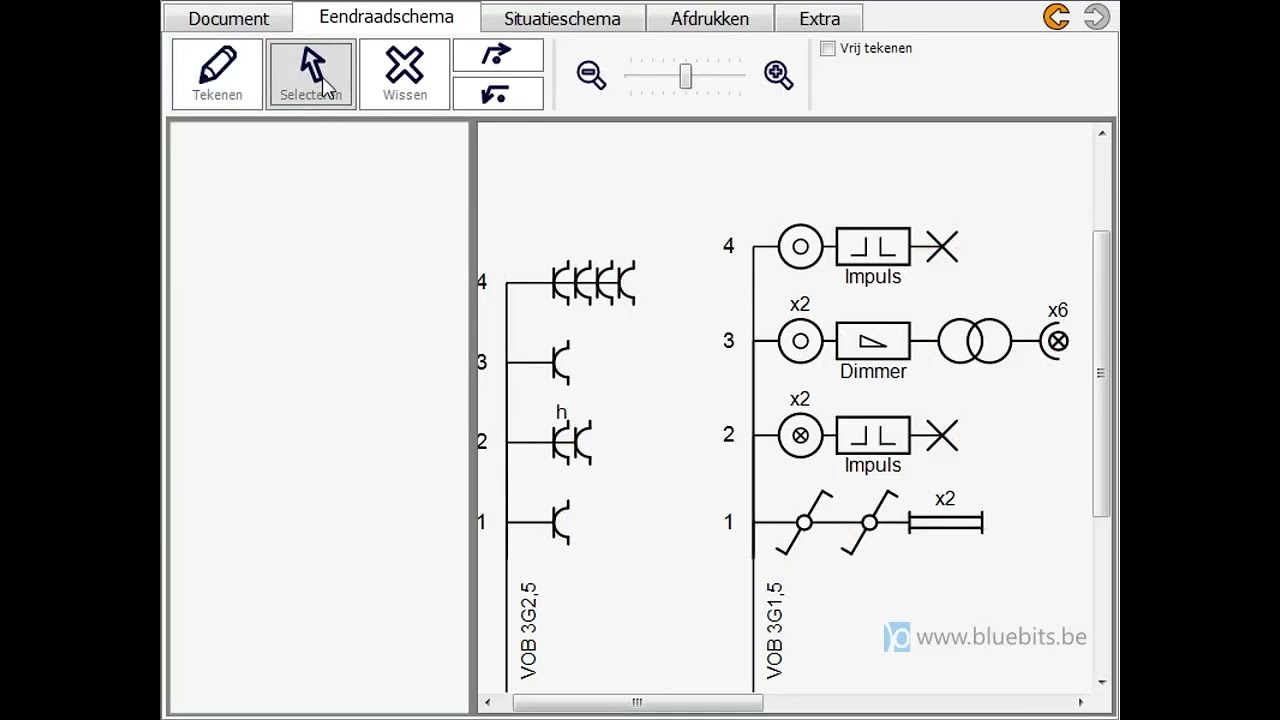Image resolution: width=1280 pixels, height=720 pixels.
Task: Click the Dimmer text label
Action: point(873,371)
